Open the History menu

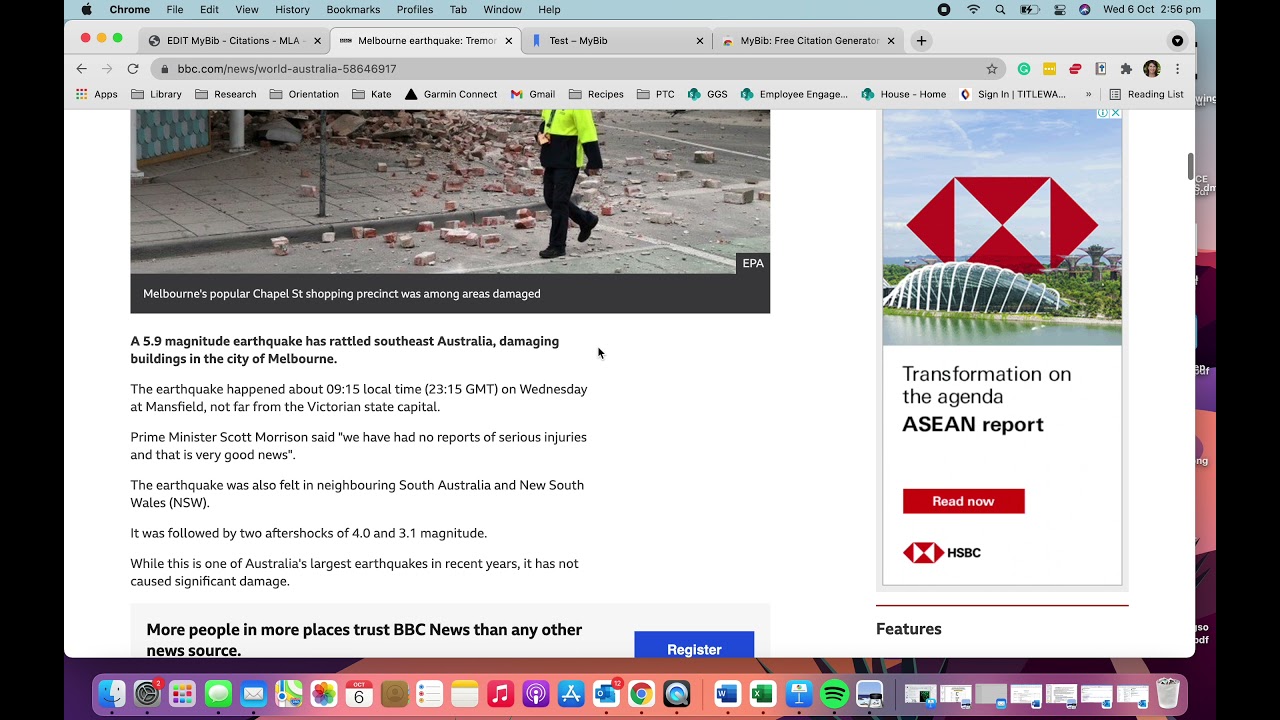[x=292, y=10]
